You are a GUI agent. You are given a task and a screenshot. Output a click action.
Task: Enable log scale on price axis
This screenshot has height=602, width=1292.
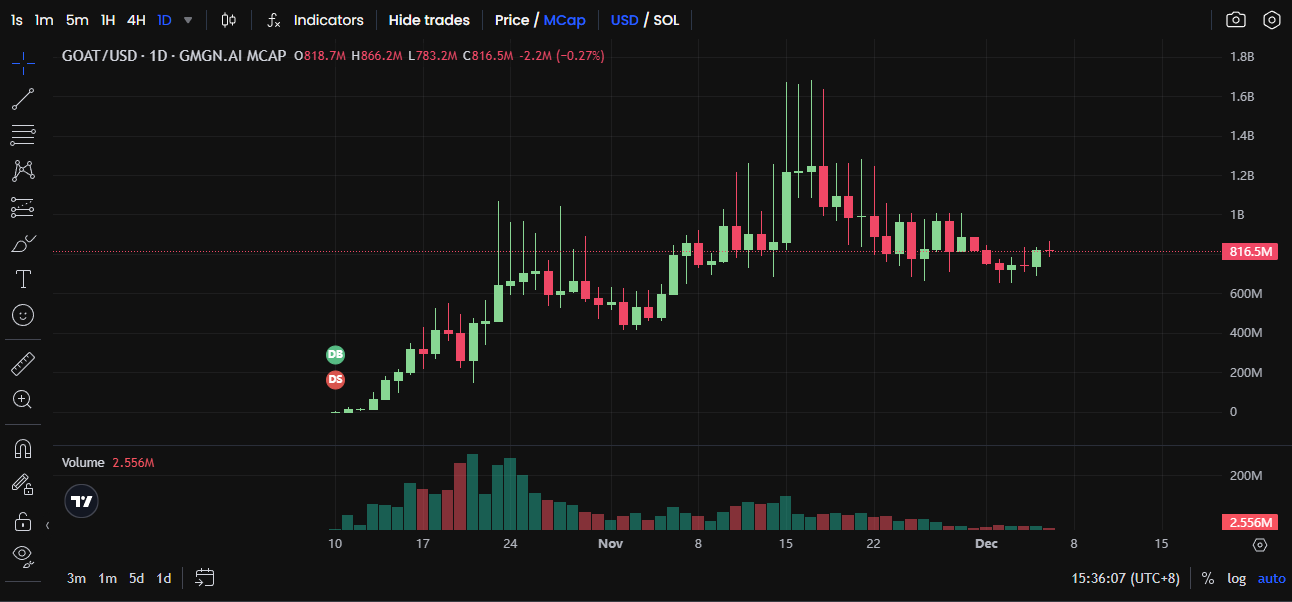click(1236, 578)
